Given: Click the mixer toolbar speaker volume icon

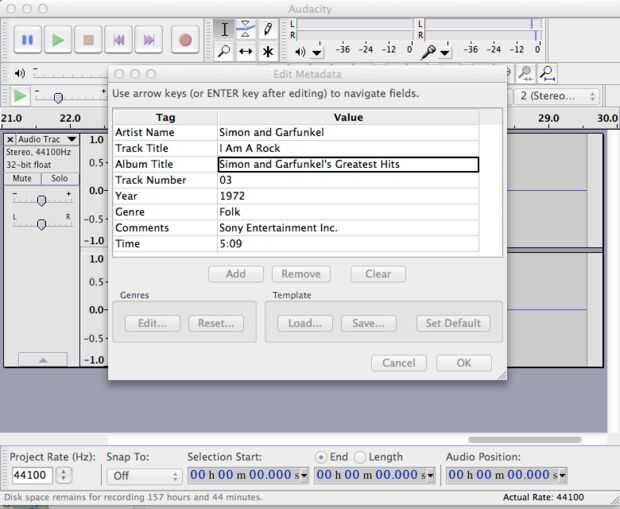Looking at the screenshot, I should pos(19,73).
